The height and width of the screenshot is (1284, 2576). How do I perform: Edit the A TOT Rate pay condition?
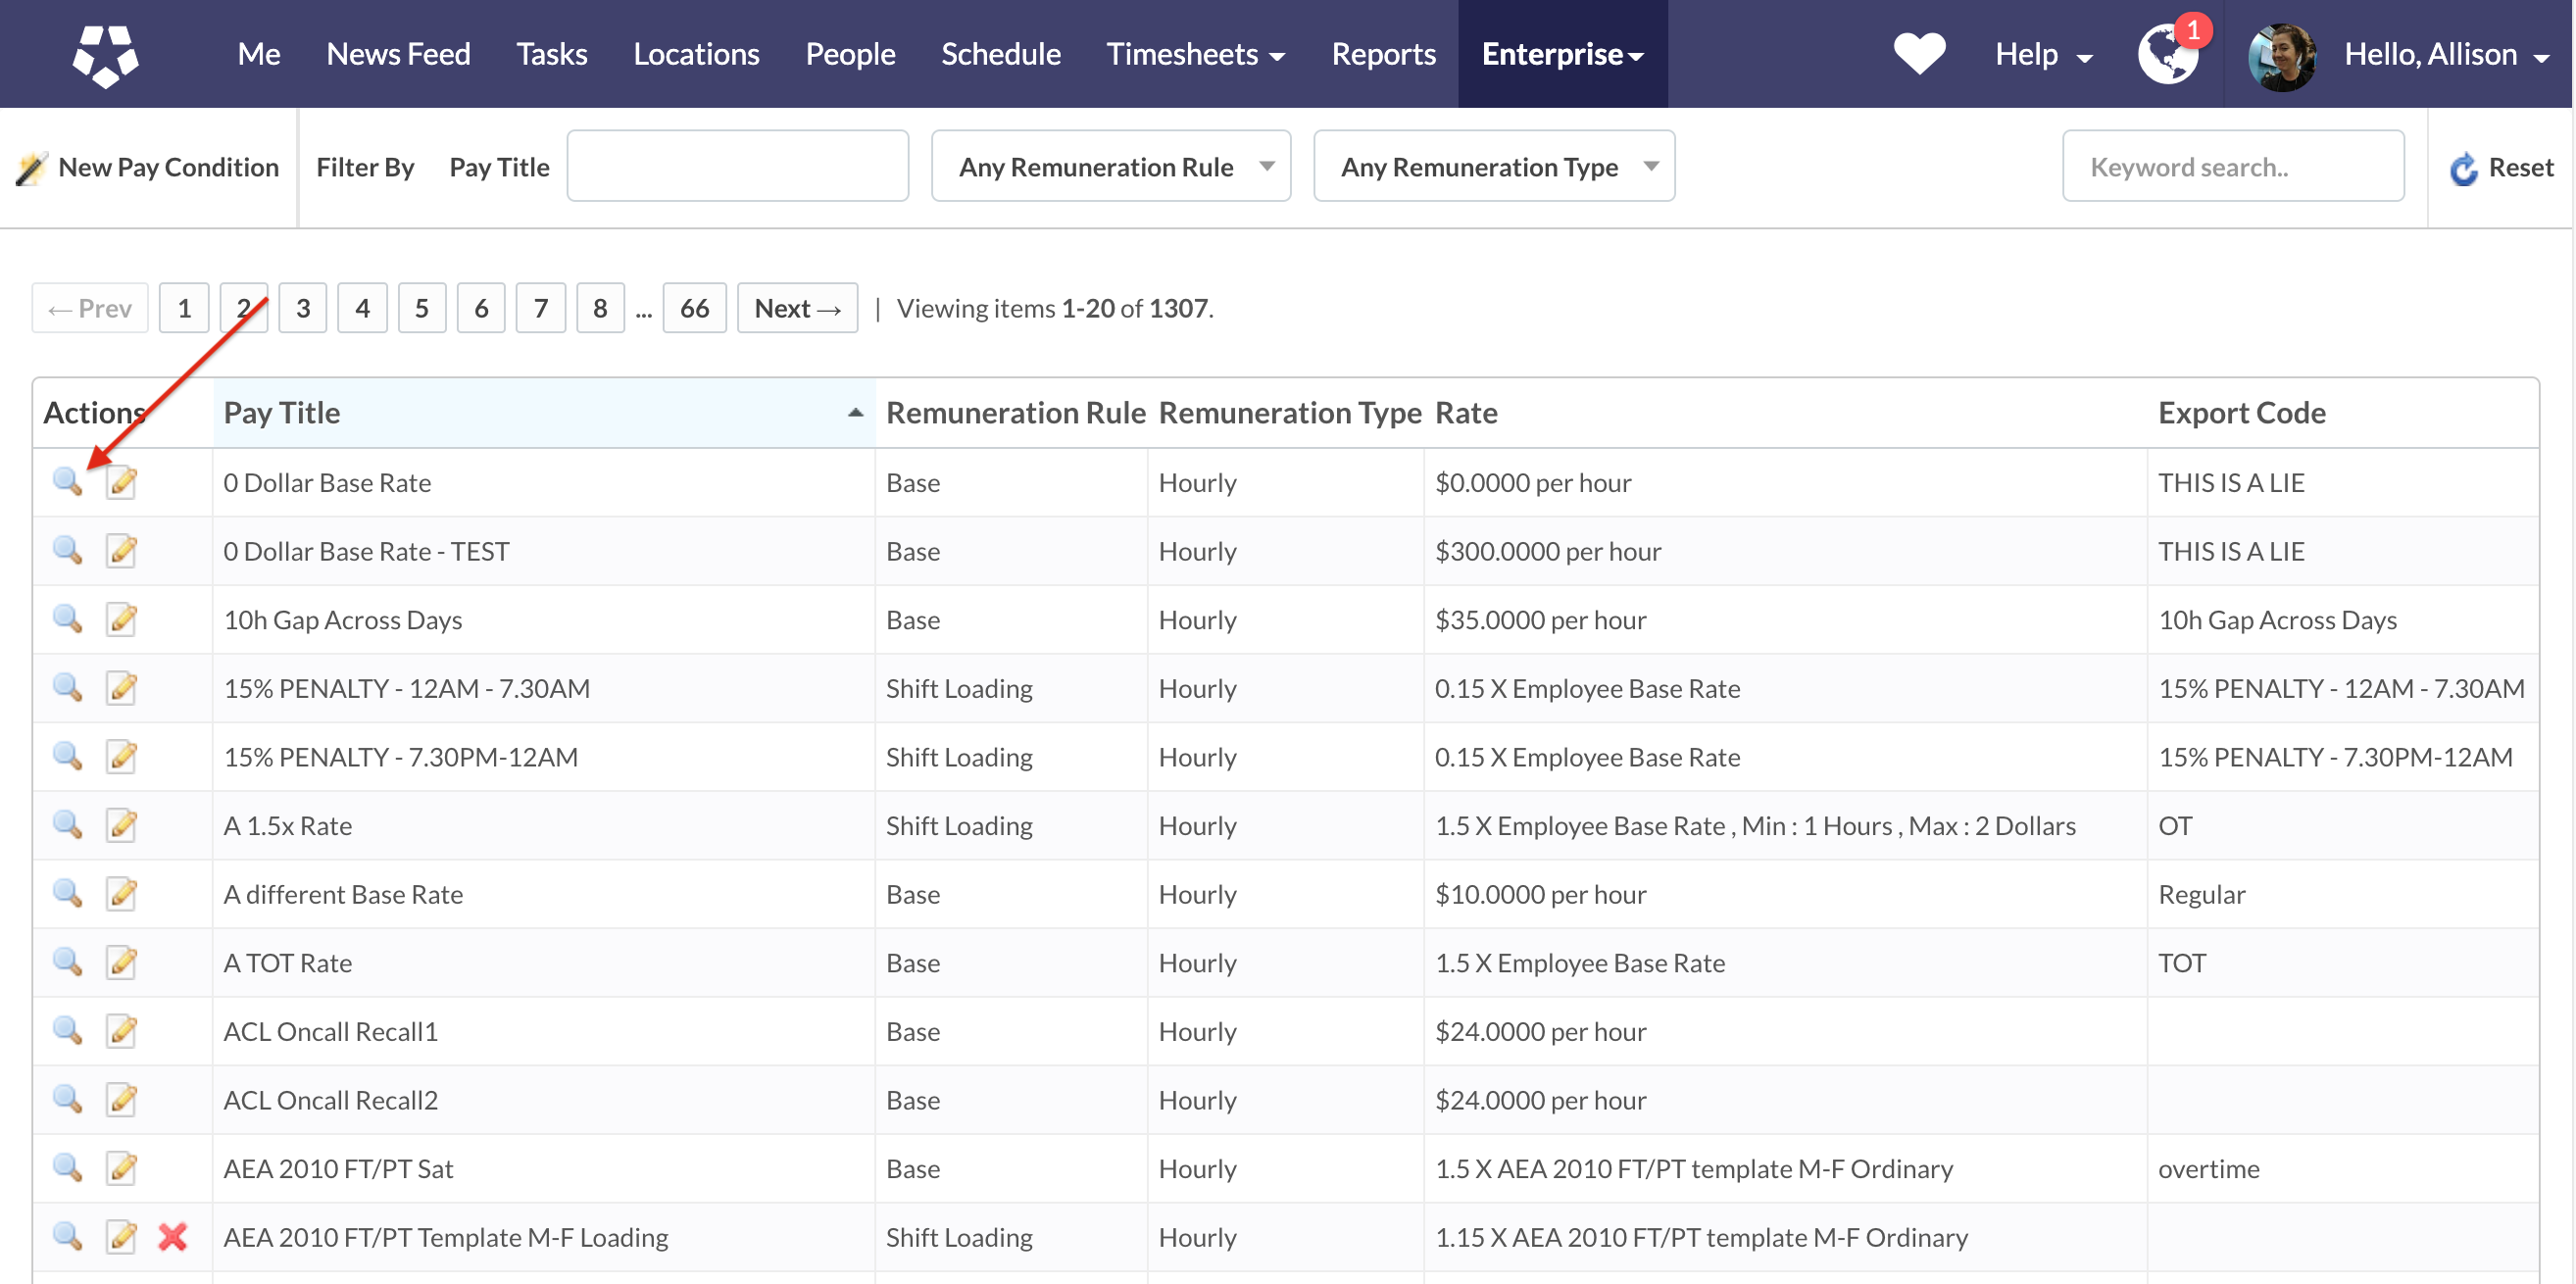pyautogui.click(x=122, y=962)
